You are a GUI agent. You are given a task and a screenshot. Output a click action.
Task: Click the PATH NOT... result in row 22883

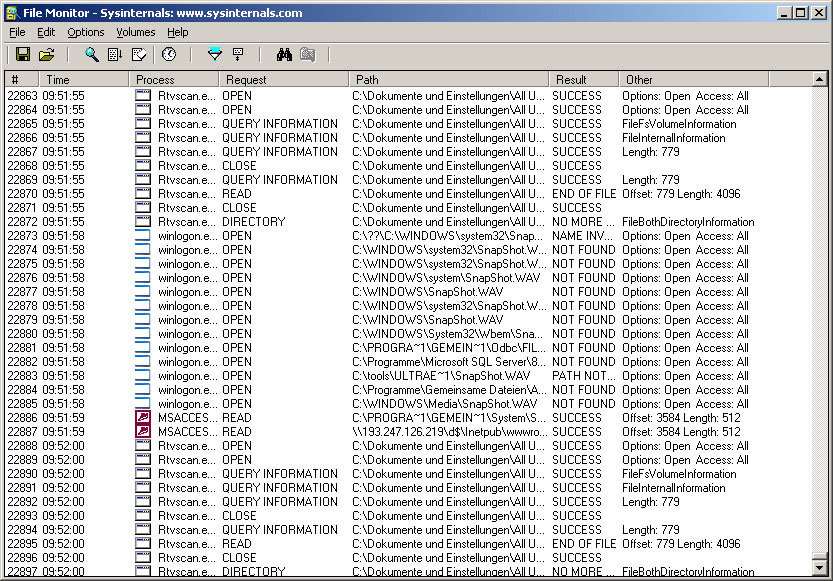tap(583, 376)
